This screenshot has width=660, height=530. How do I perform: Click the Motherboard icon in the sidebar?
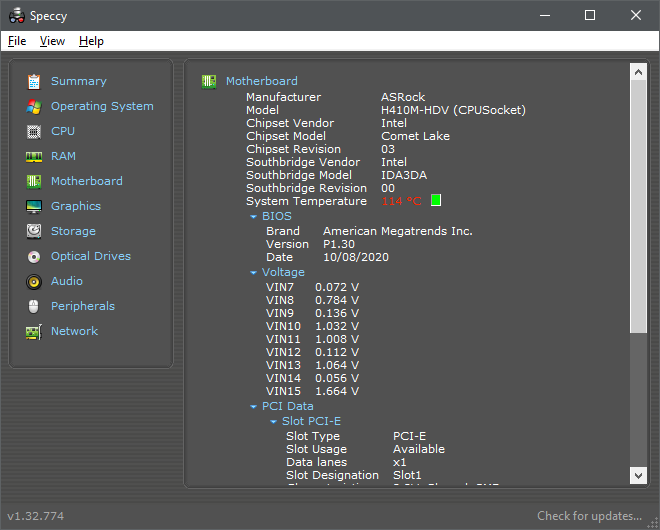click(34, 181)
